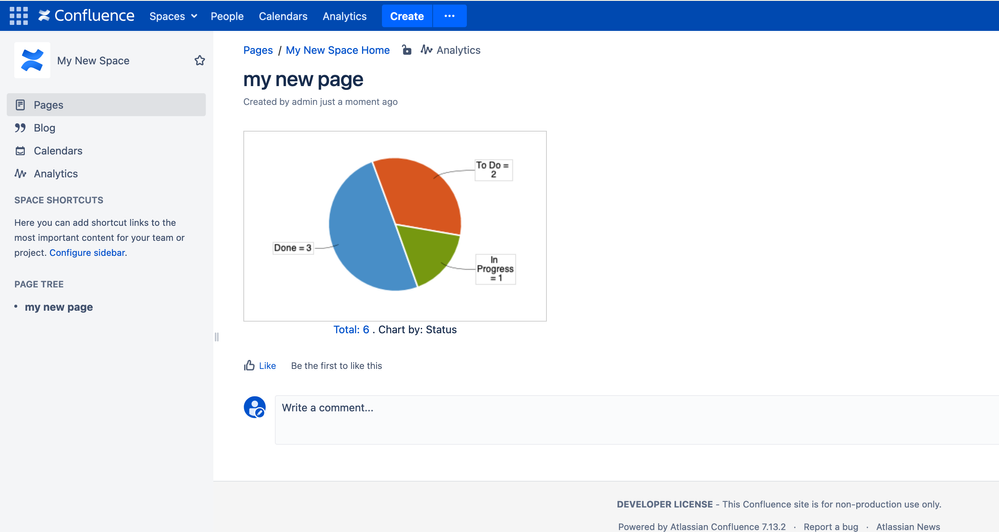The height and width of the screenshot is (532, 999).
Task: Click the thumbs-up Like icon
Action: tap(249, 365)
